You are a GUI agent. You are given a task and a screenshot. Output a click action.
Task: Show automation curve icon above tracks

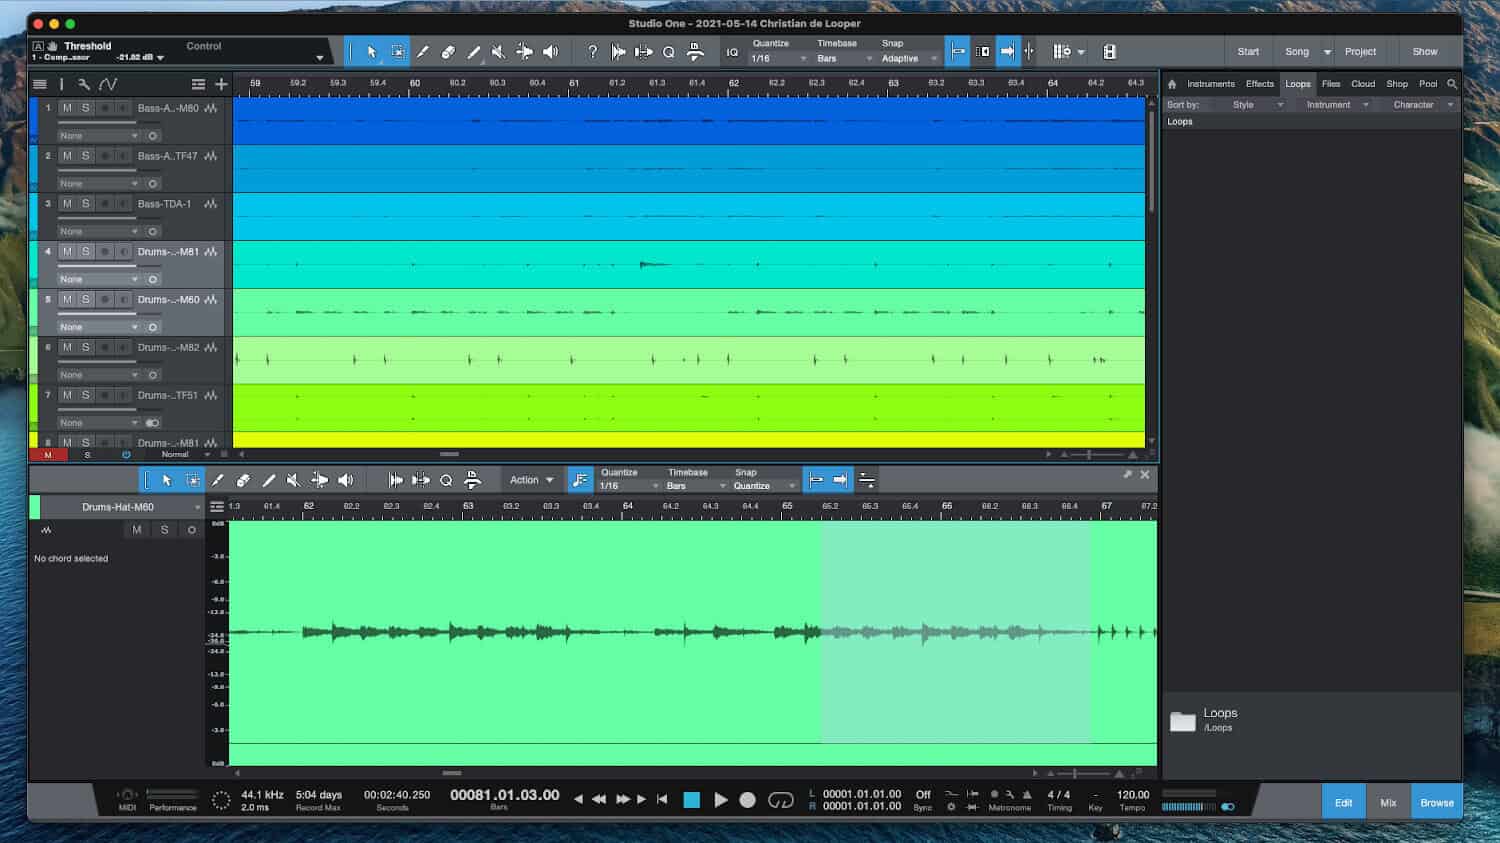pos(108,84)
